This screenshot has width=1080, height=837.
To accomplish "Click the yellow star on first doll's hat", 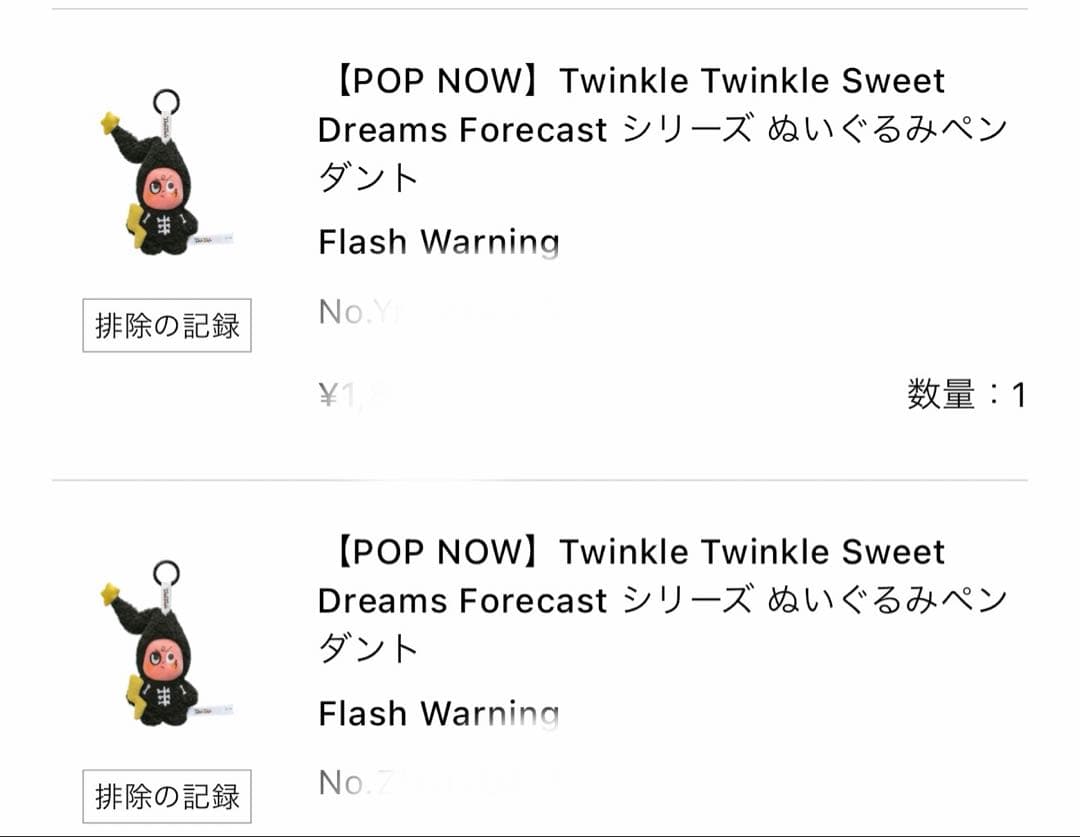I will [x=111, y=124].
